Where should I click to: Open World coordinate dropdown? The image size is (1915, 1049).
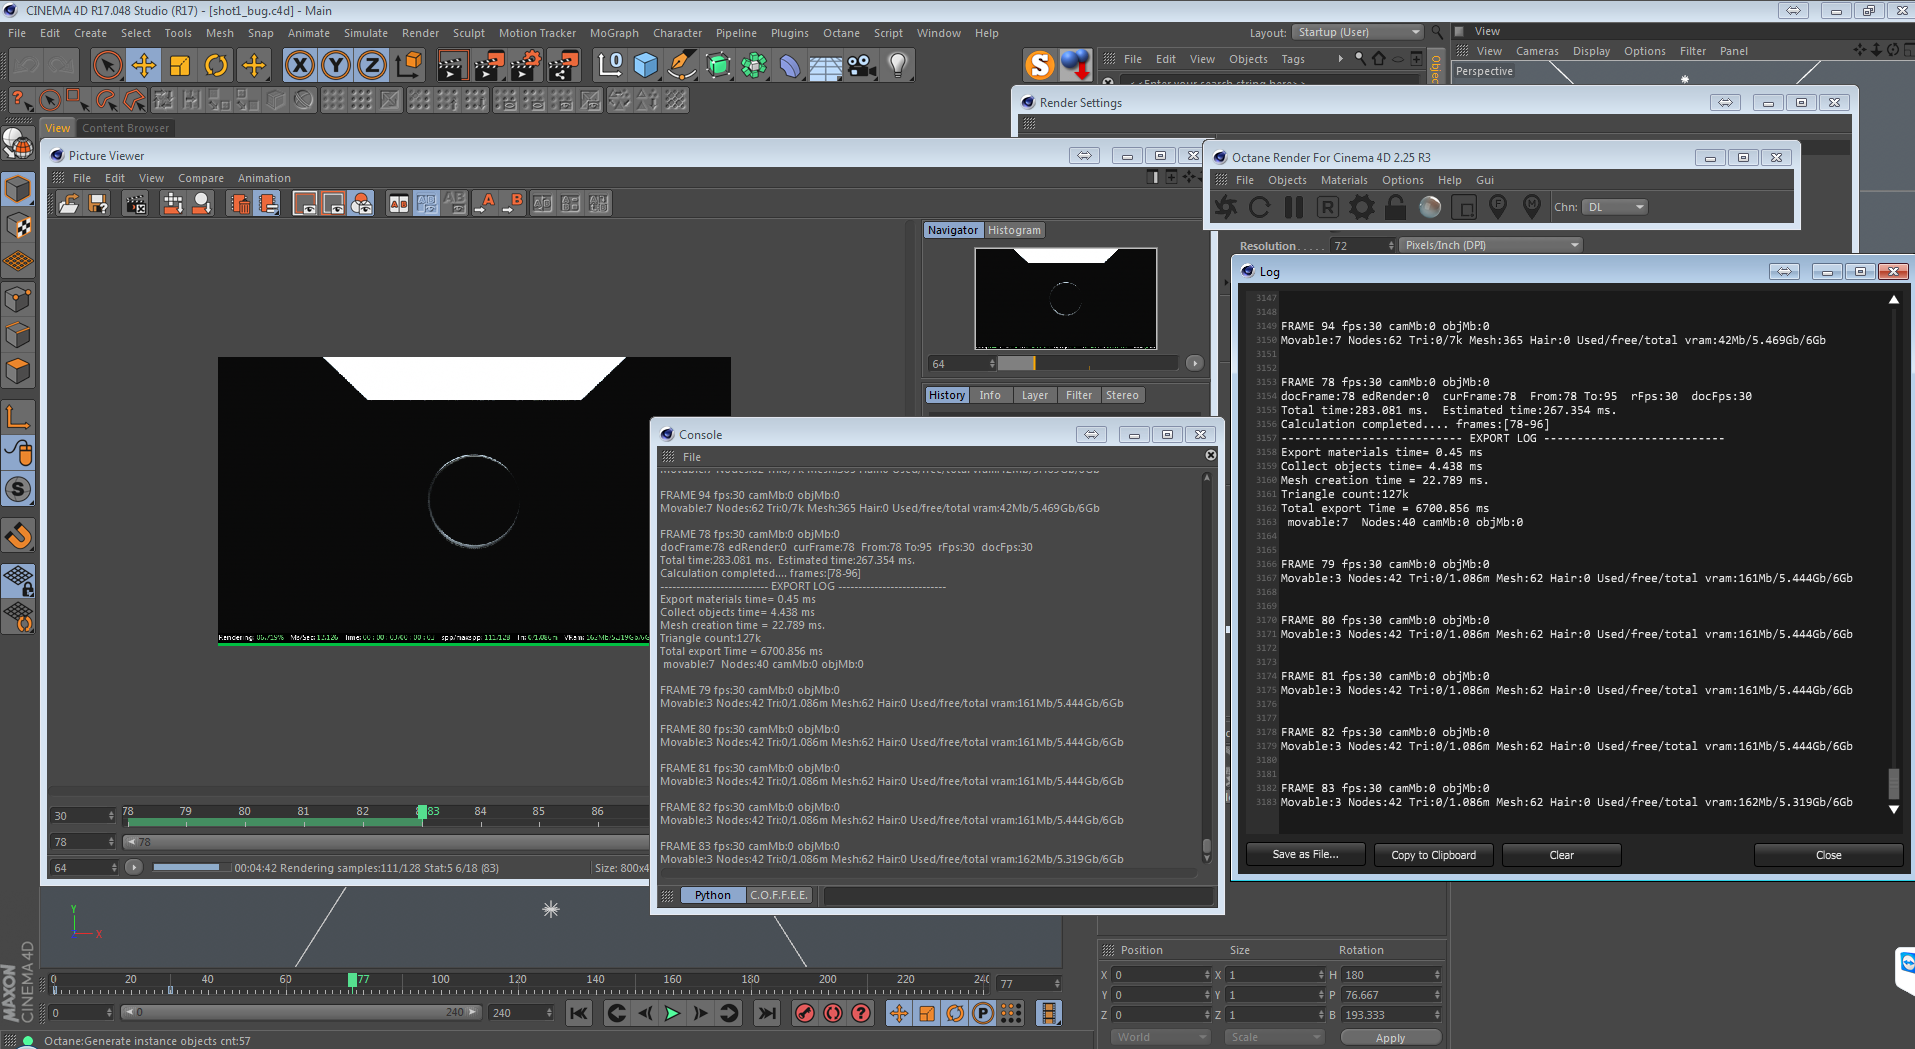(1160, 1037)
